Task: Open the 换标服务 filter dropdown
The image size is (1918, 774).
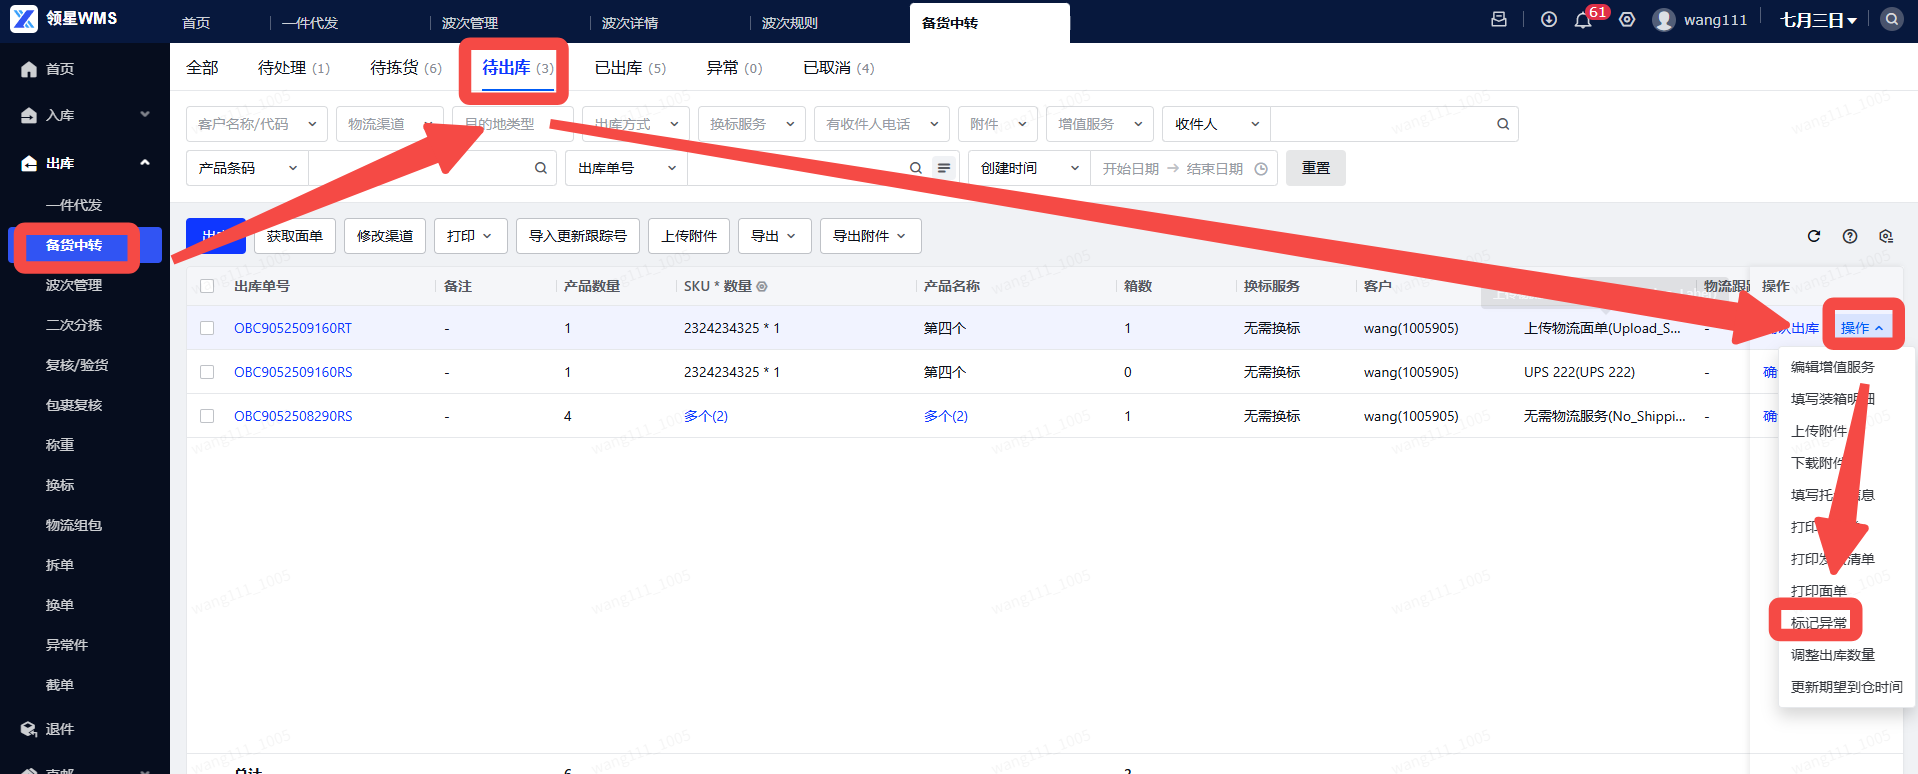Action: click(x=752, y=124)
